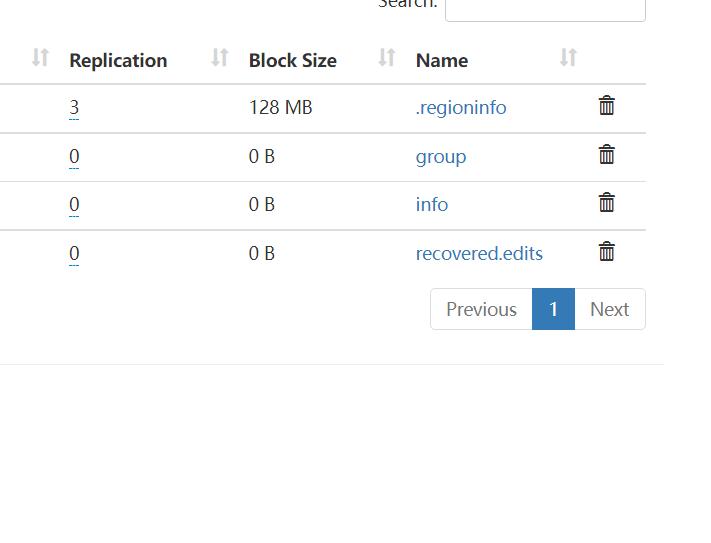Edit replication value 3 for .regioninfo

click(74, 107)
